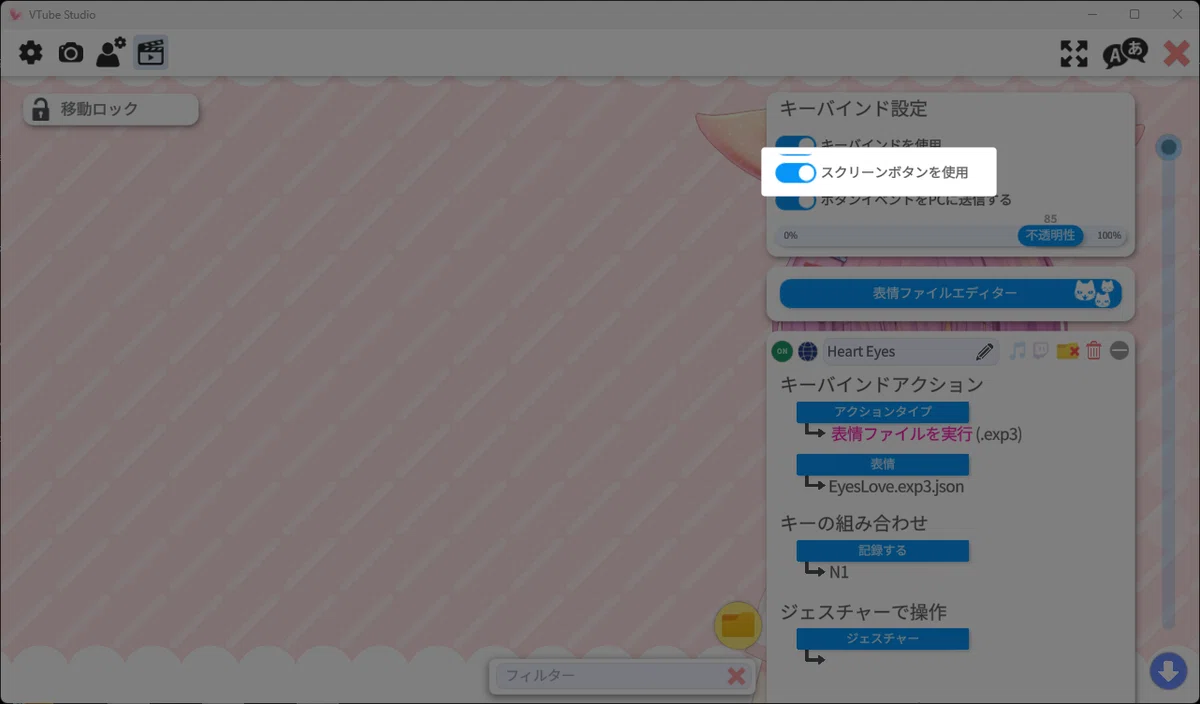Image resolution: width=1200 pixels, height=704 pixels.
Task: Open the model settings person icon
Action: coord(110,52)
